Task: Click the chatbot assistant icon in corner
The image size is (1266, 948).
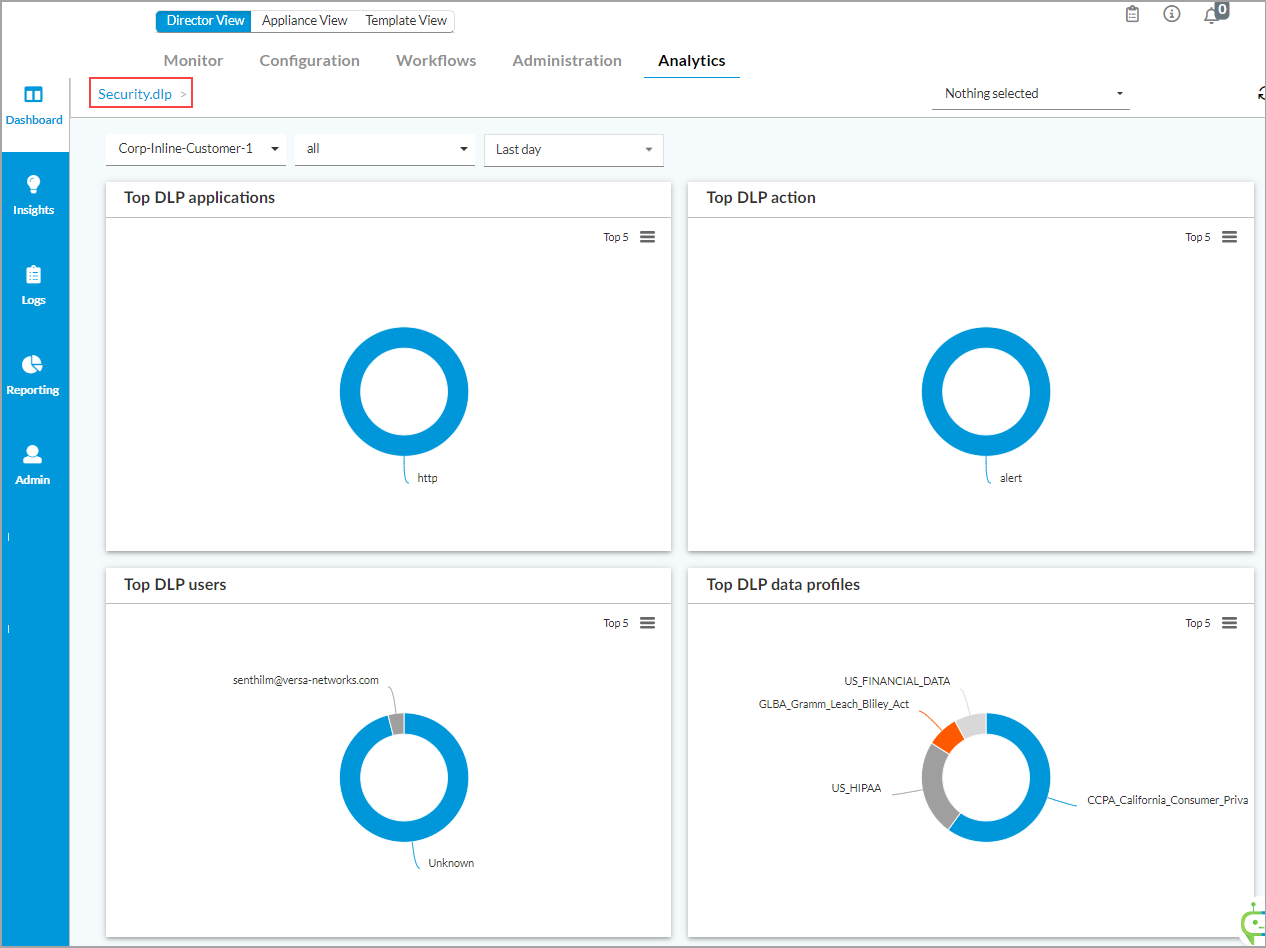Action: [x=1251, y=924]
